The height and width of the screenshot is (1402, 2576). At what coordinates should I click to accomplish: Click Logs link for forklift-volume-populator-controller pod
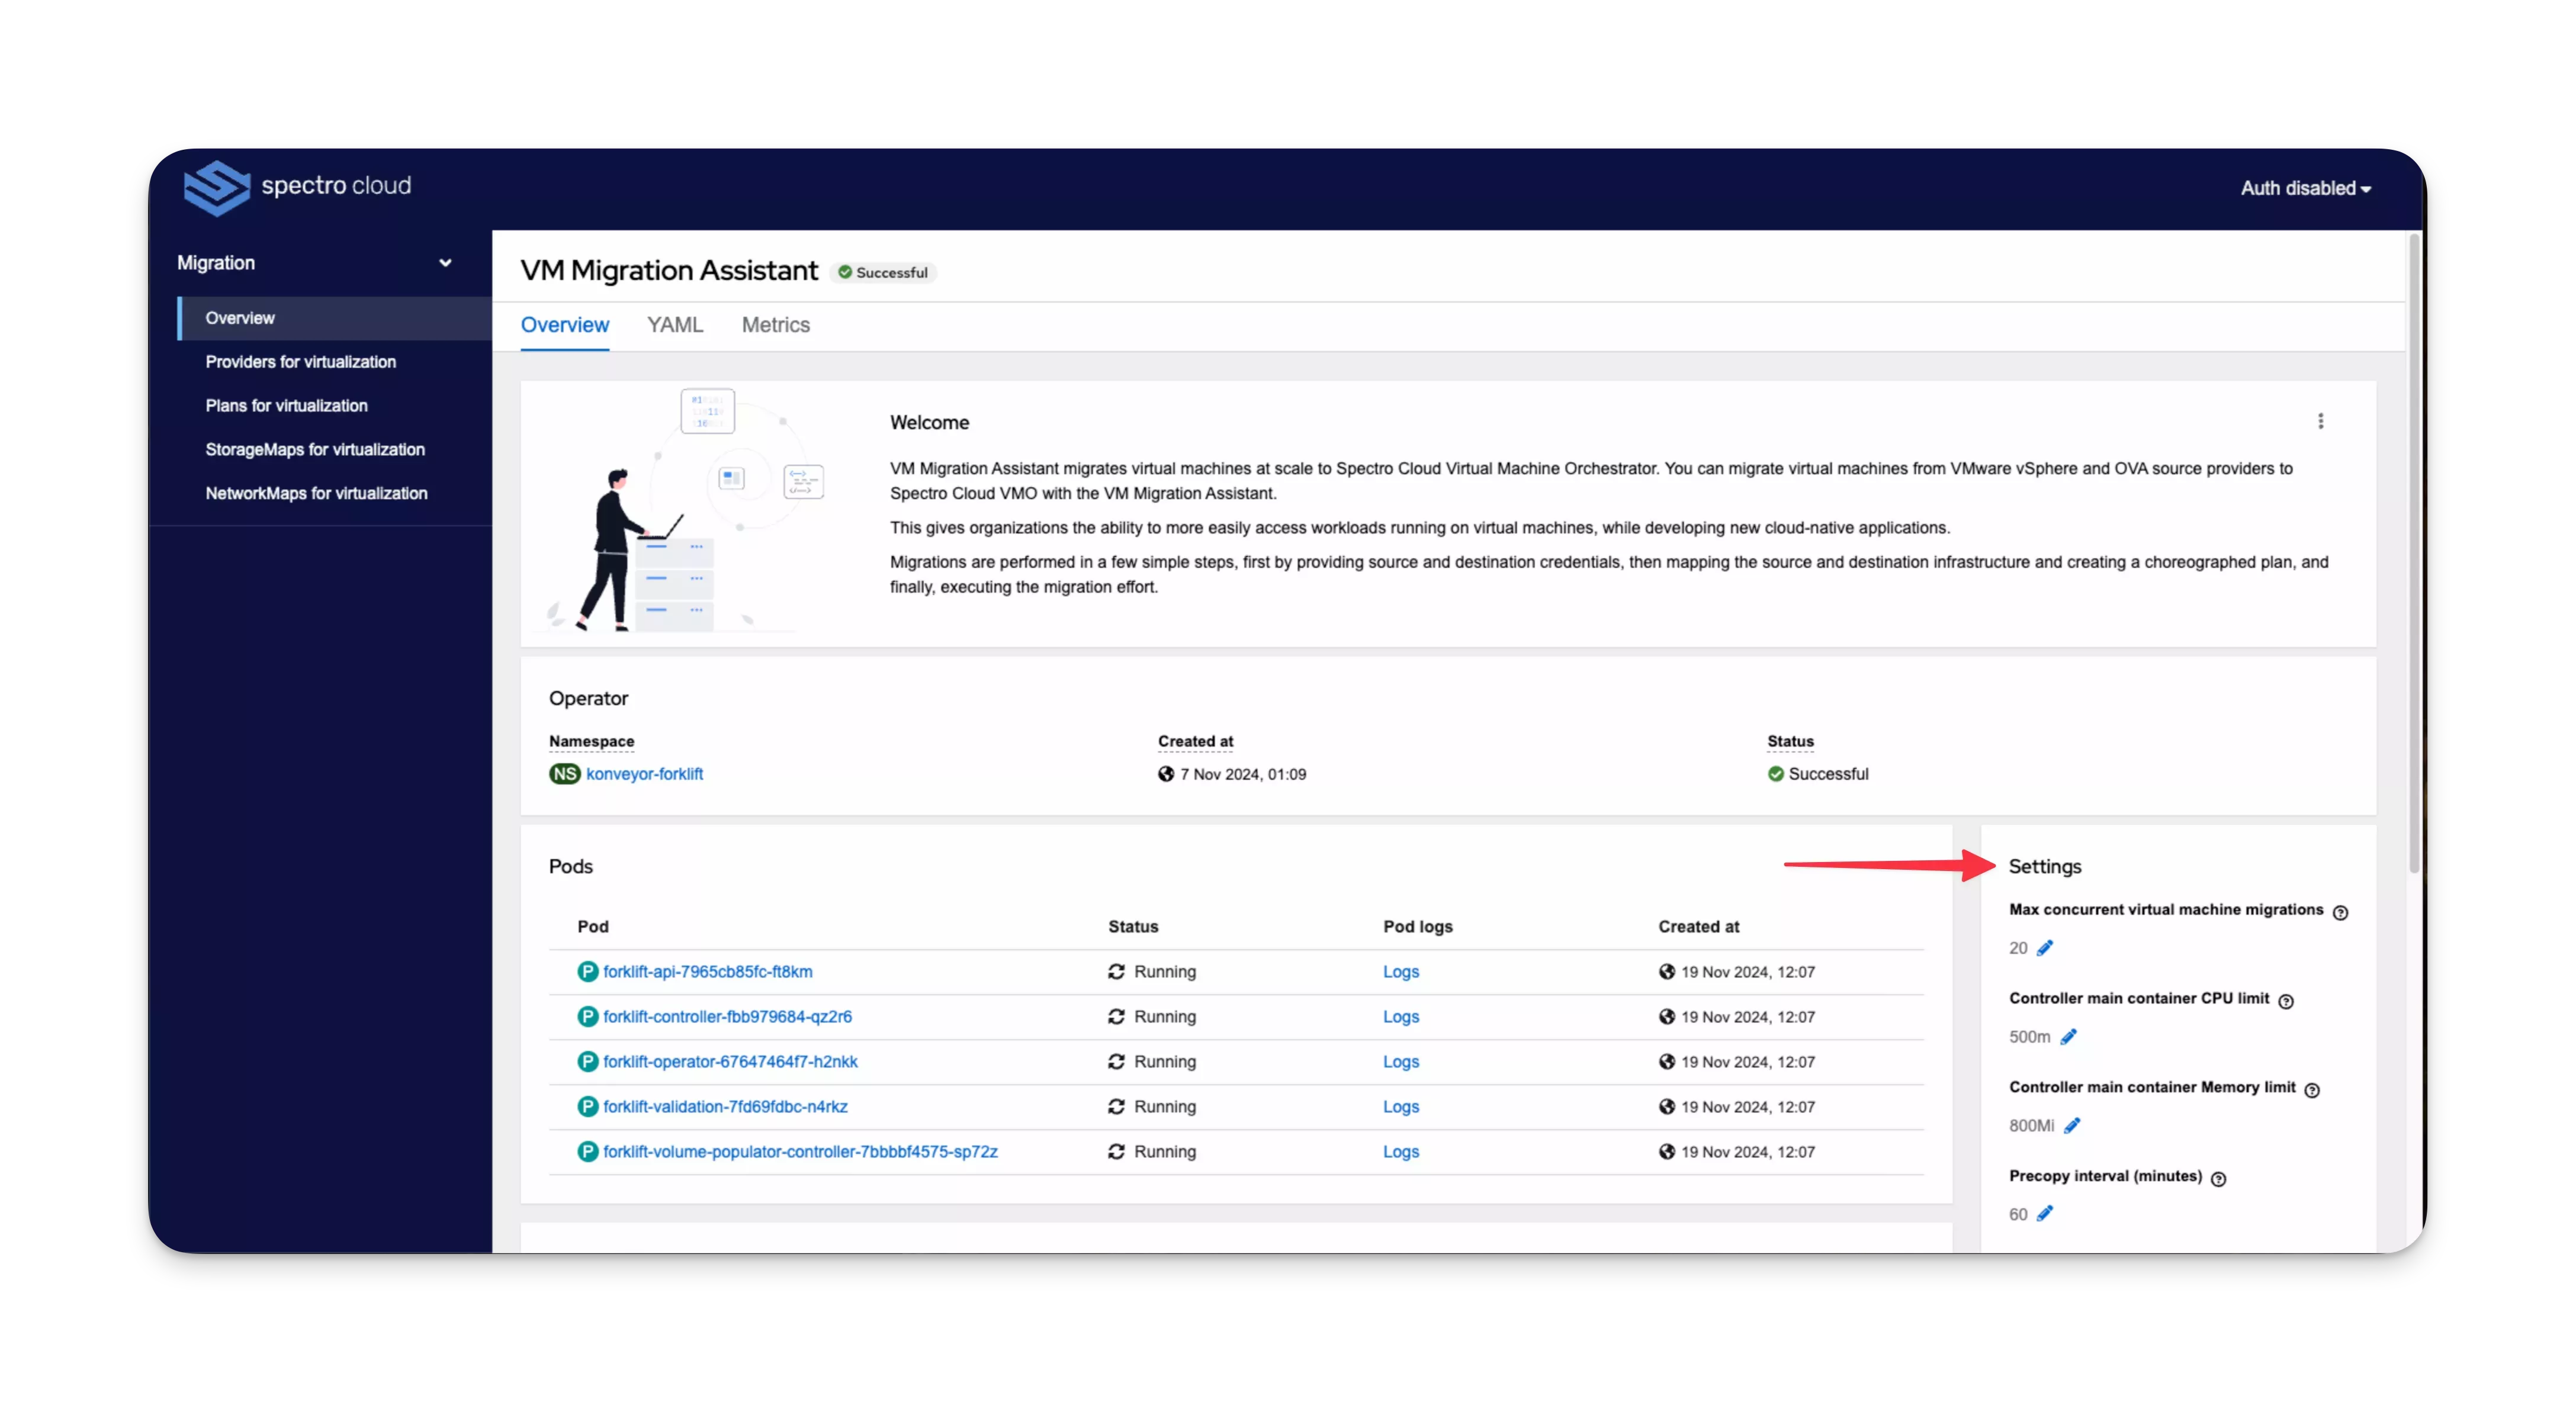coord(1401,1150)
